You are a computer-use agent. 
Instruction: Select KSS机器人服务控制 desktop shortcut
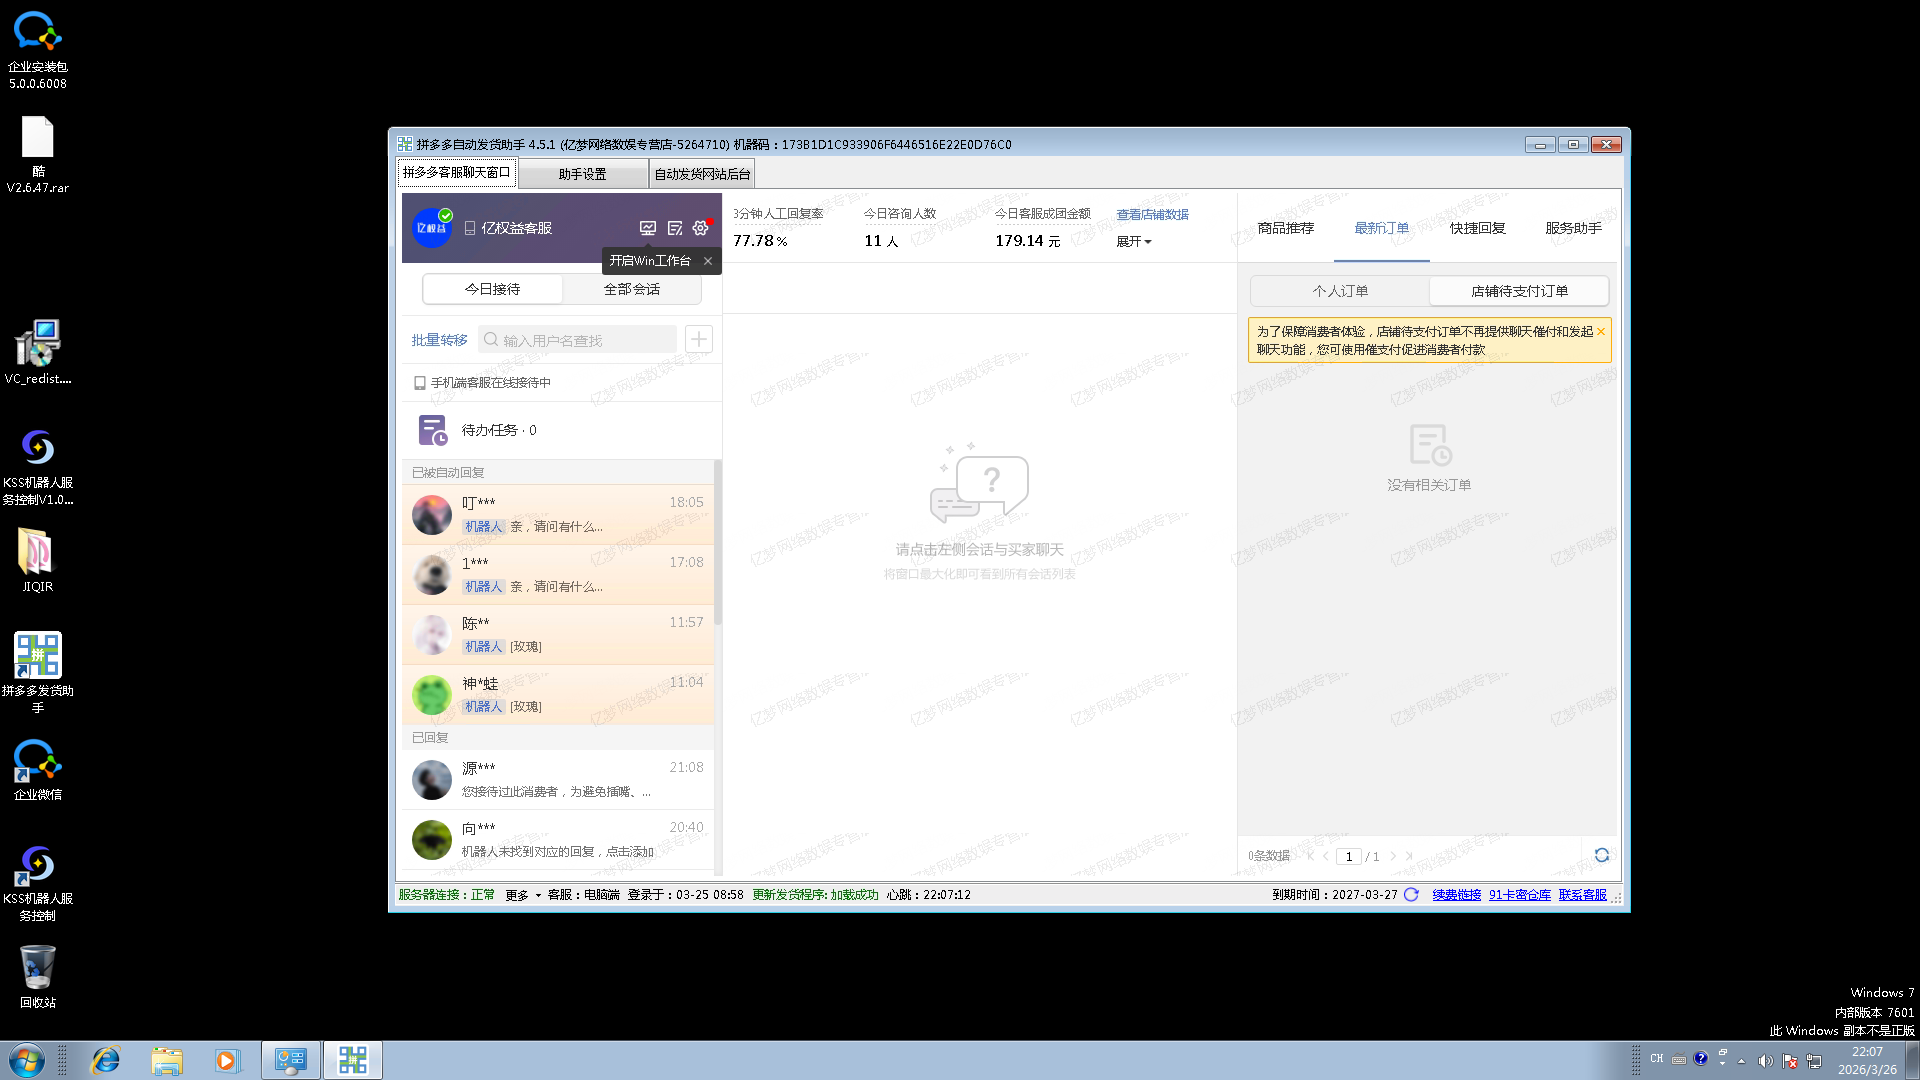tap(38, 883)
